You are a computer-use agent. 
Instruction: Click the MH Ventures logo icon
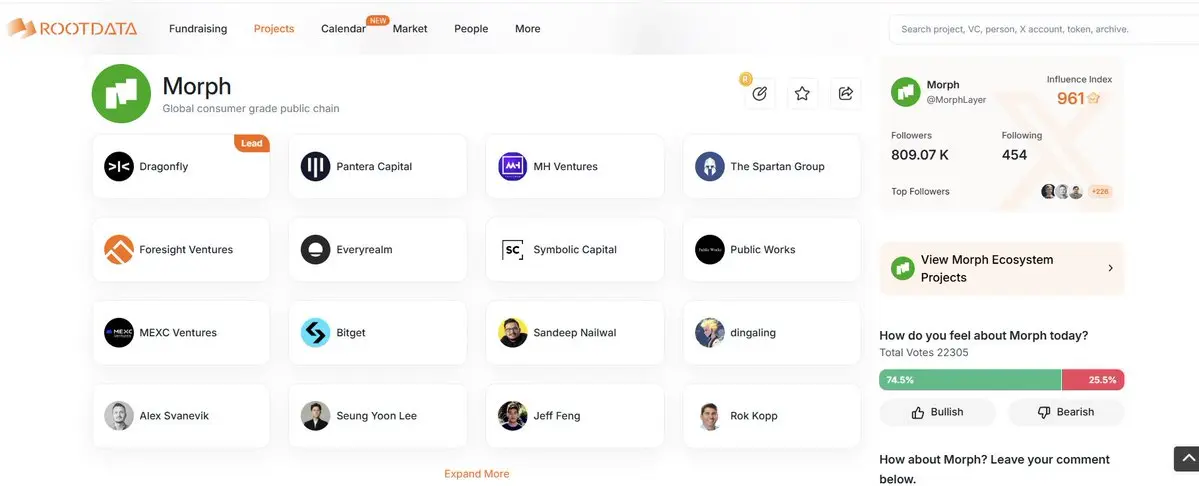coord(512,167)
